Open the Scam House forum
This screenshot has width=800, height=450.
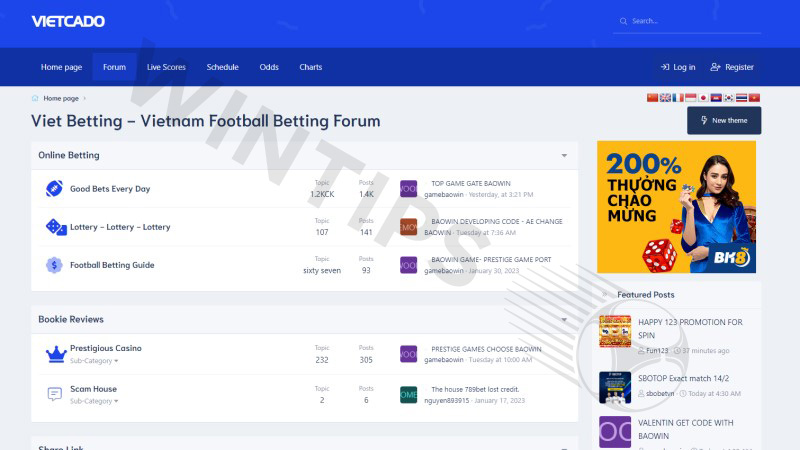(x=93, y=389)
